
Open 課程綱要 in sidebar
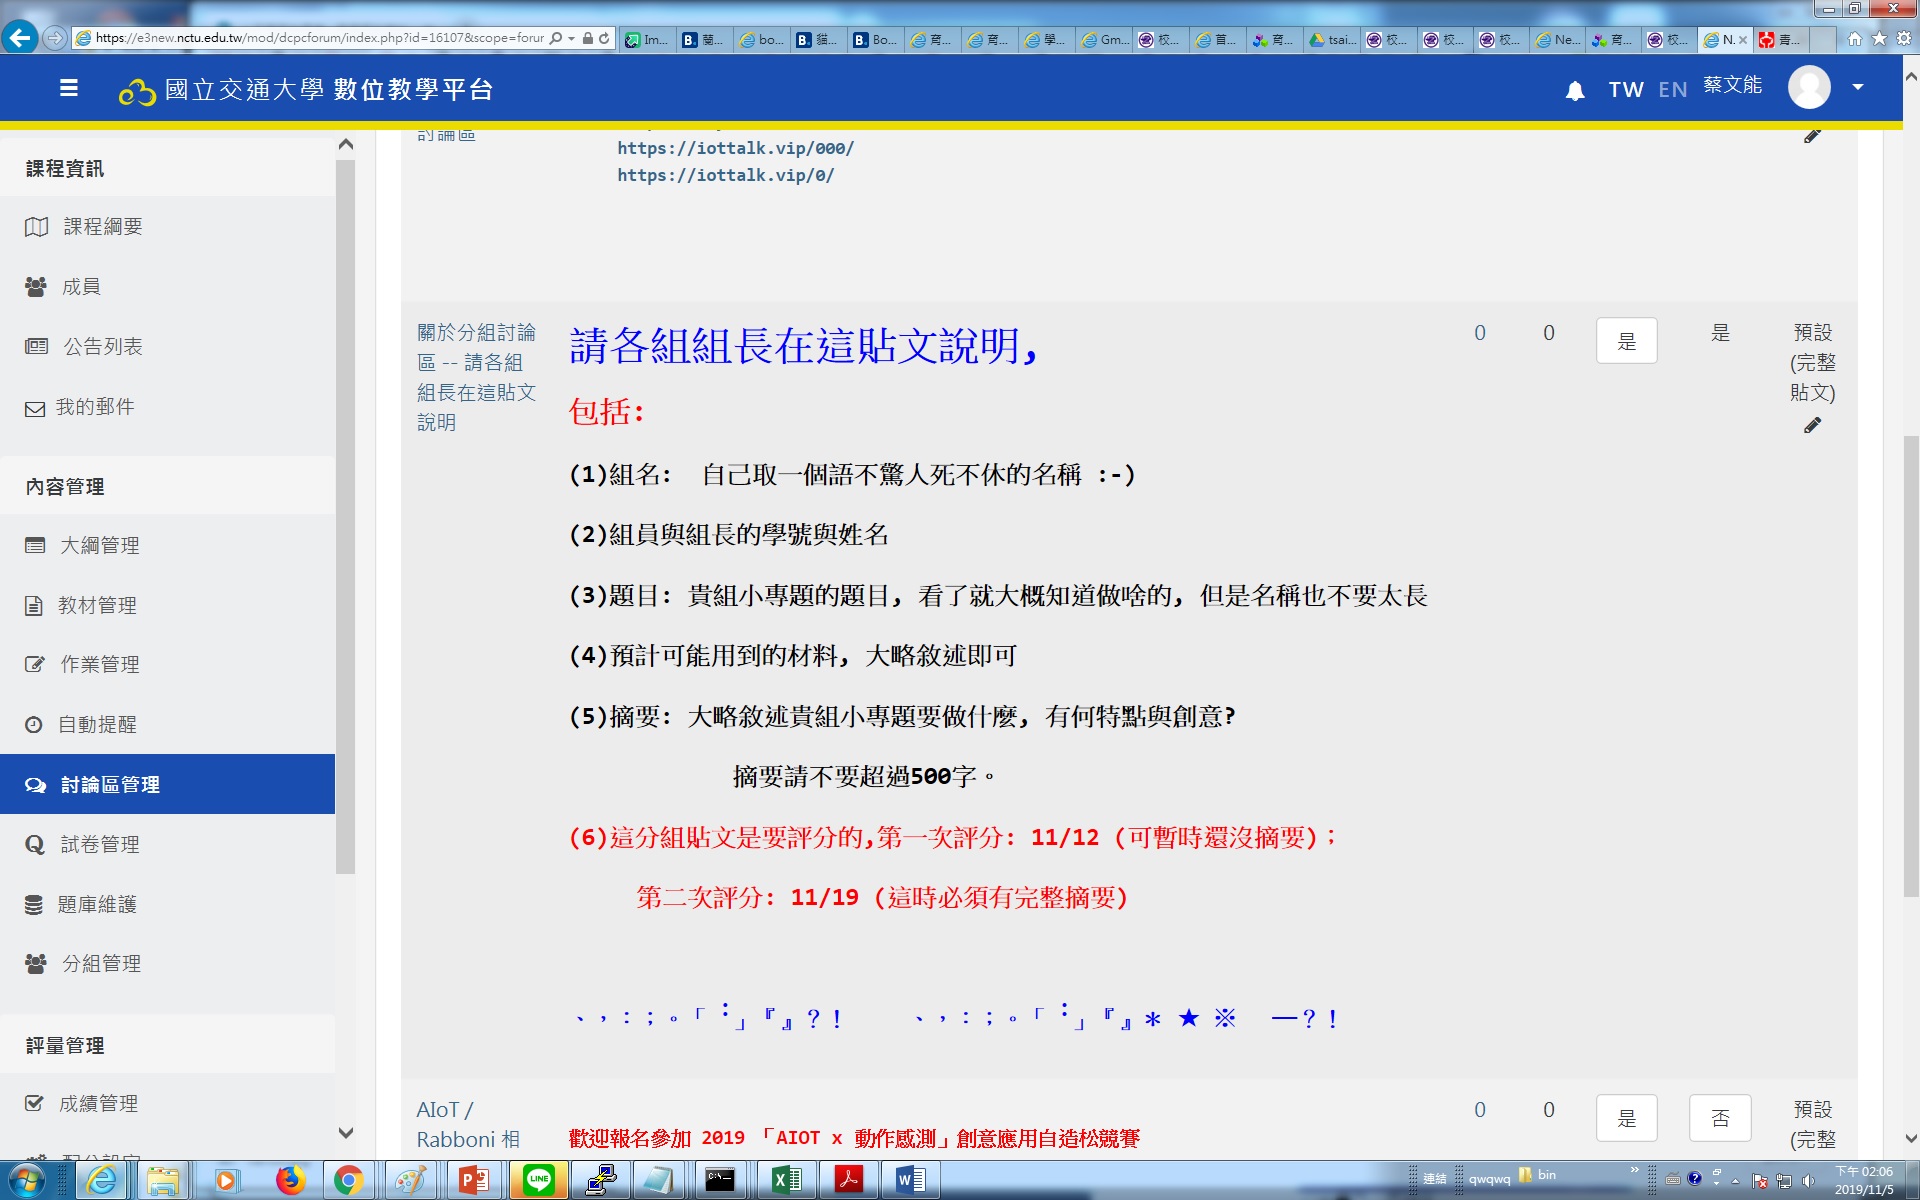click(x=103, y=227)
